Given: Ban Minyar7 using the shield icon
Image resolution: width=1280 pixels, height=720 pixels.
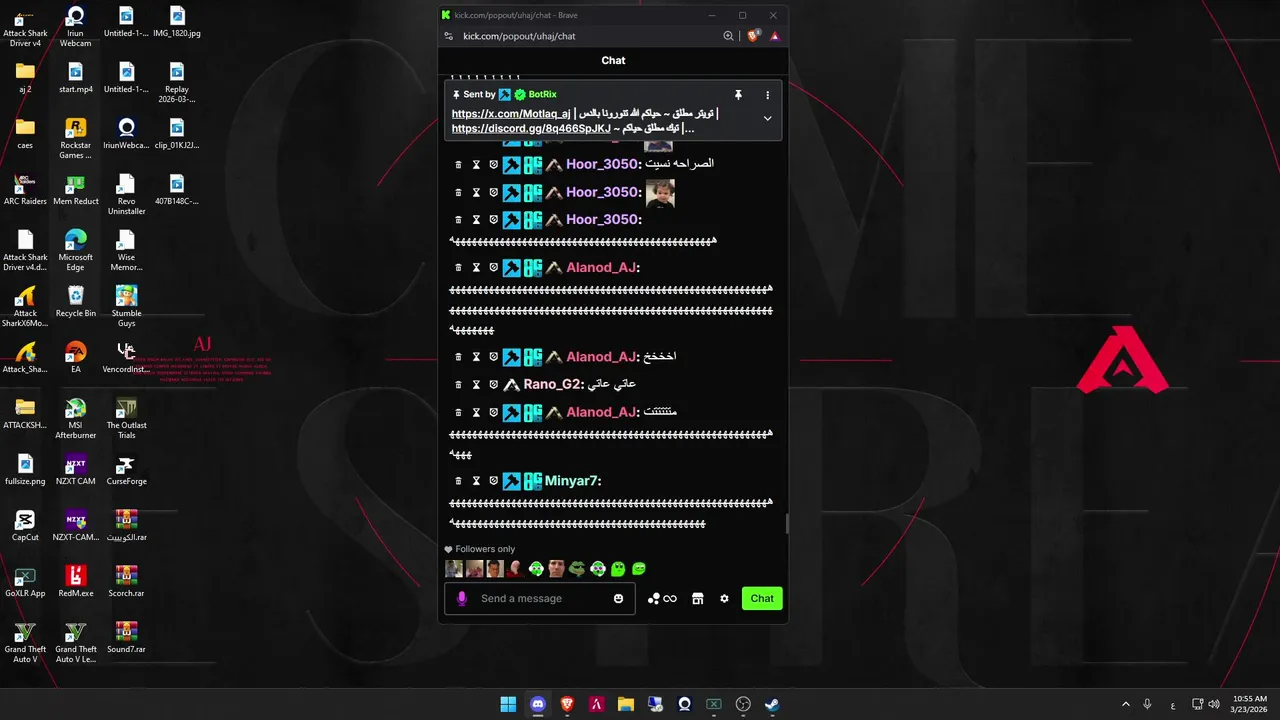Looking at the screenshot, I should pos(493,481).
